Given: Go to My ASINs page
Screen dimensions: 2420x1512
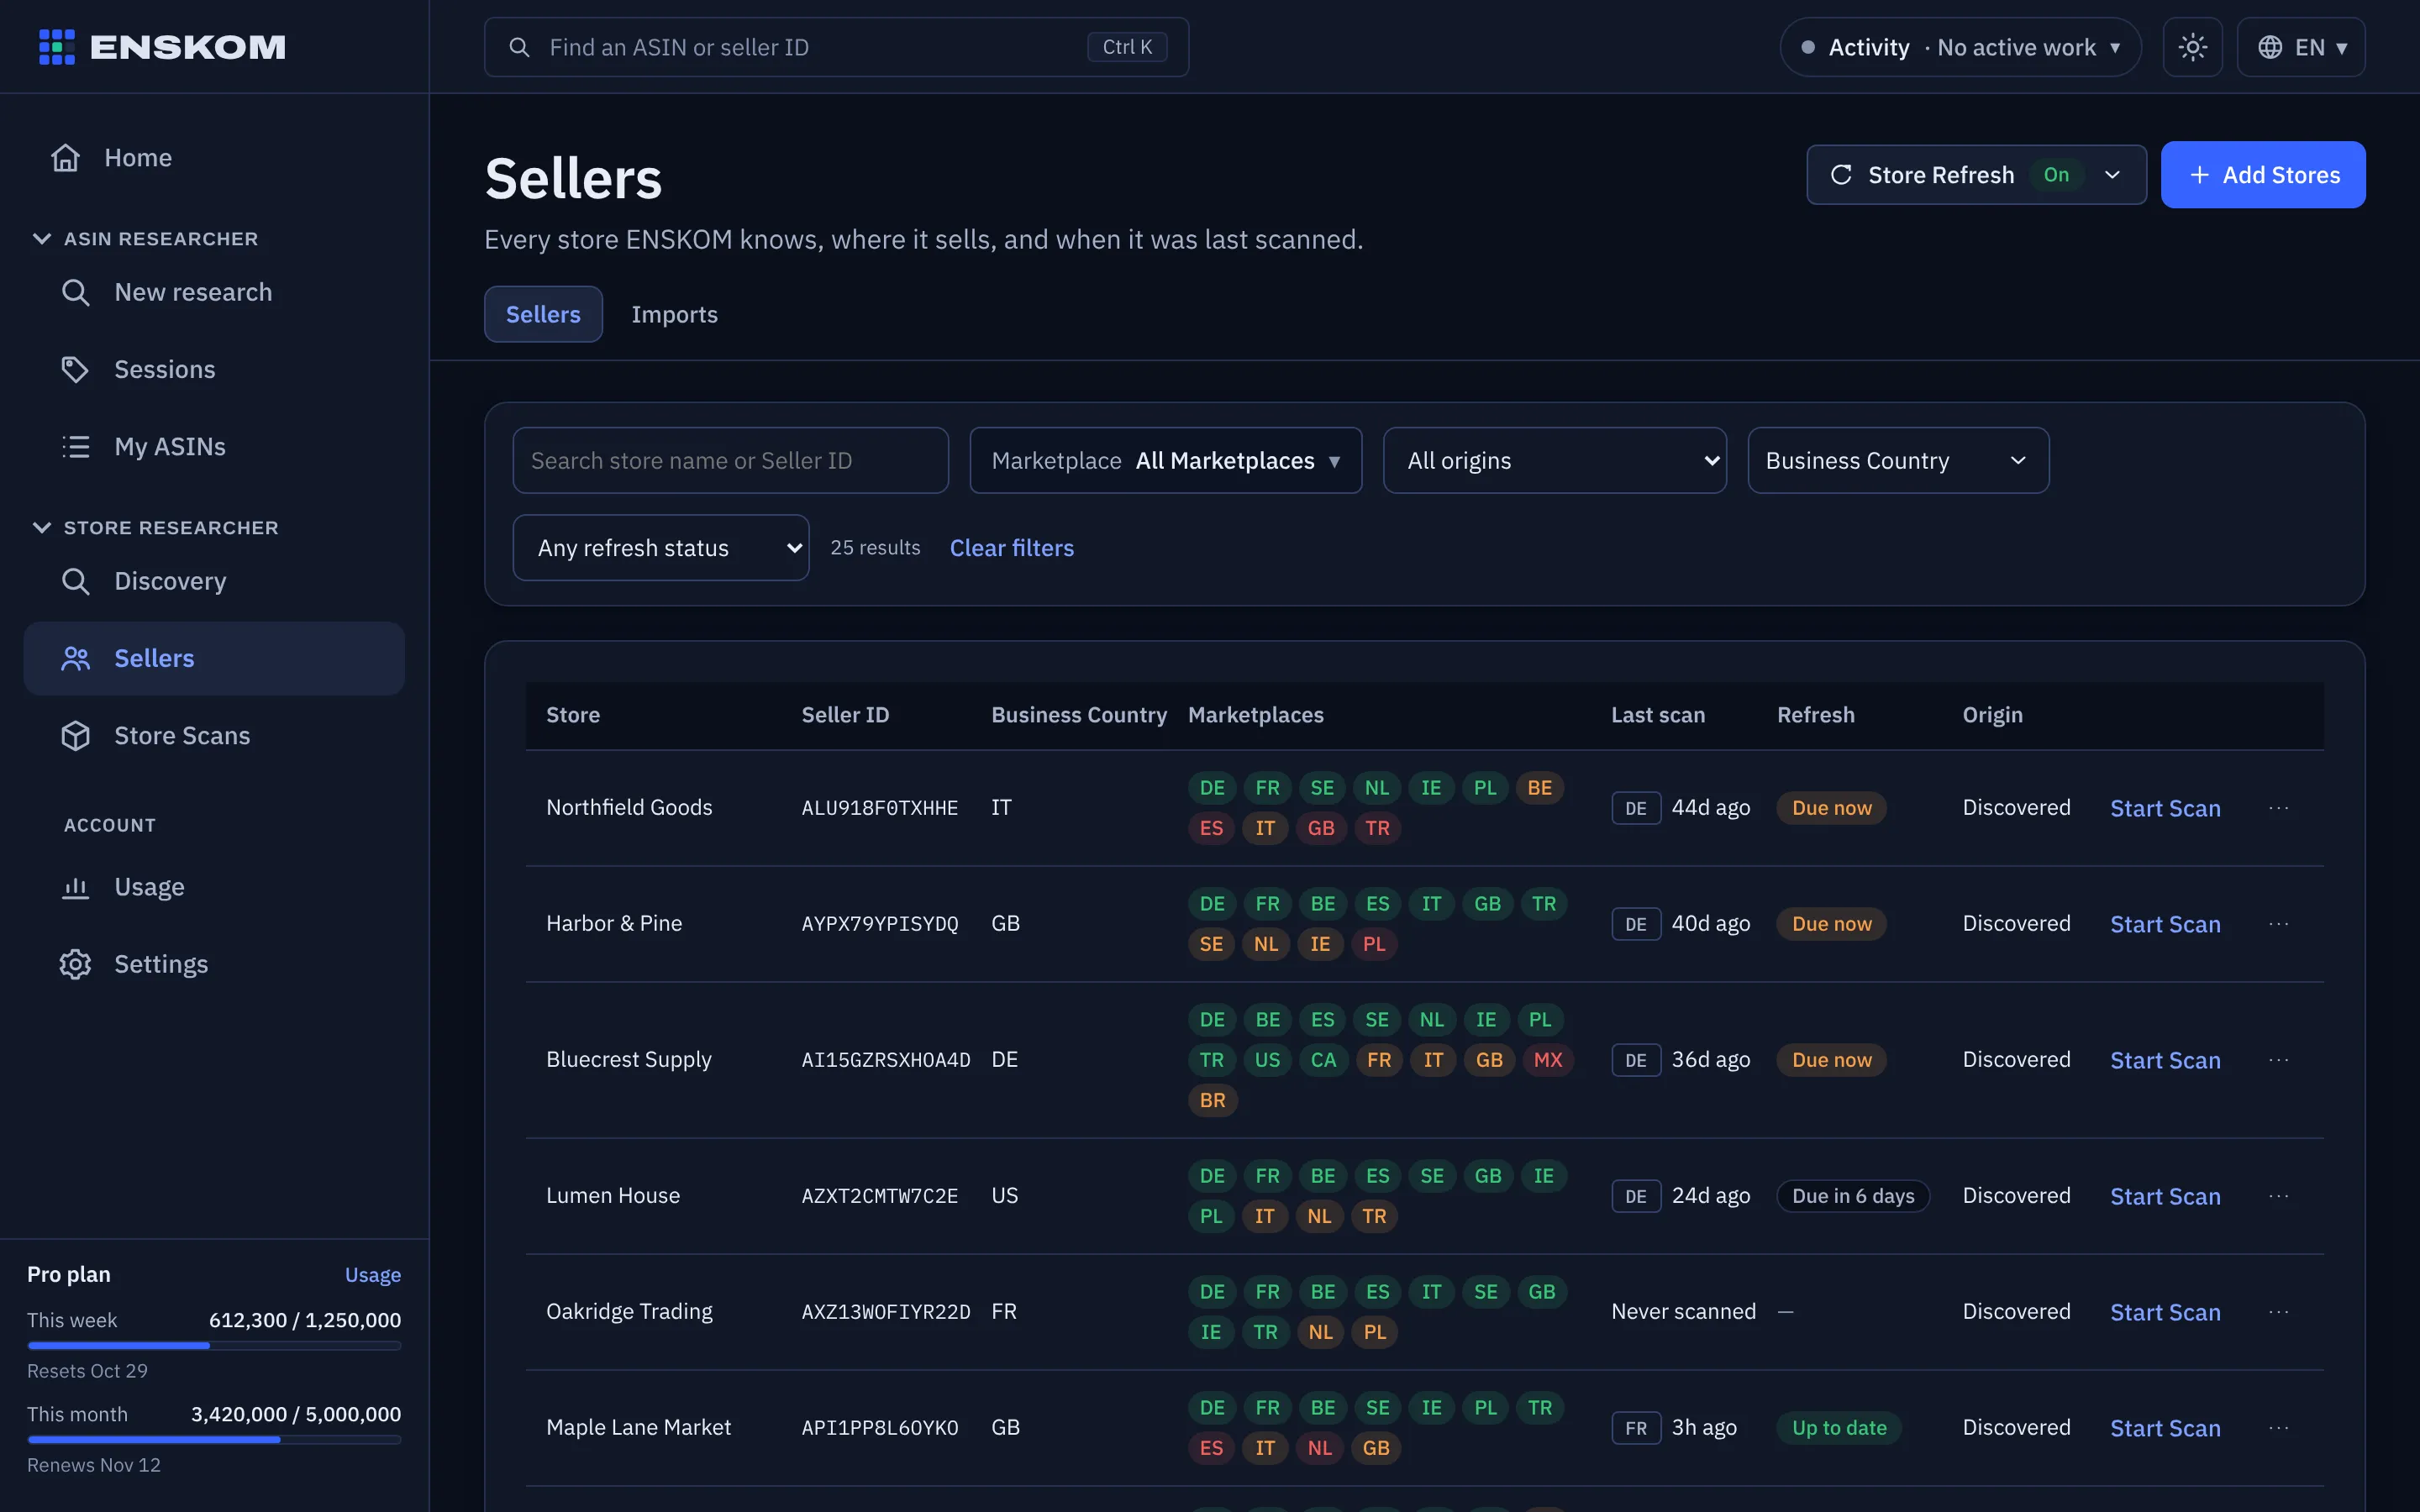Looking at the screenshot, I should point(214,446).
